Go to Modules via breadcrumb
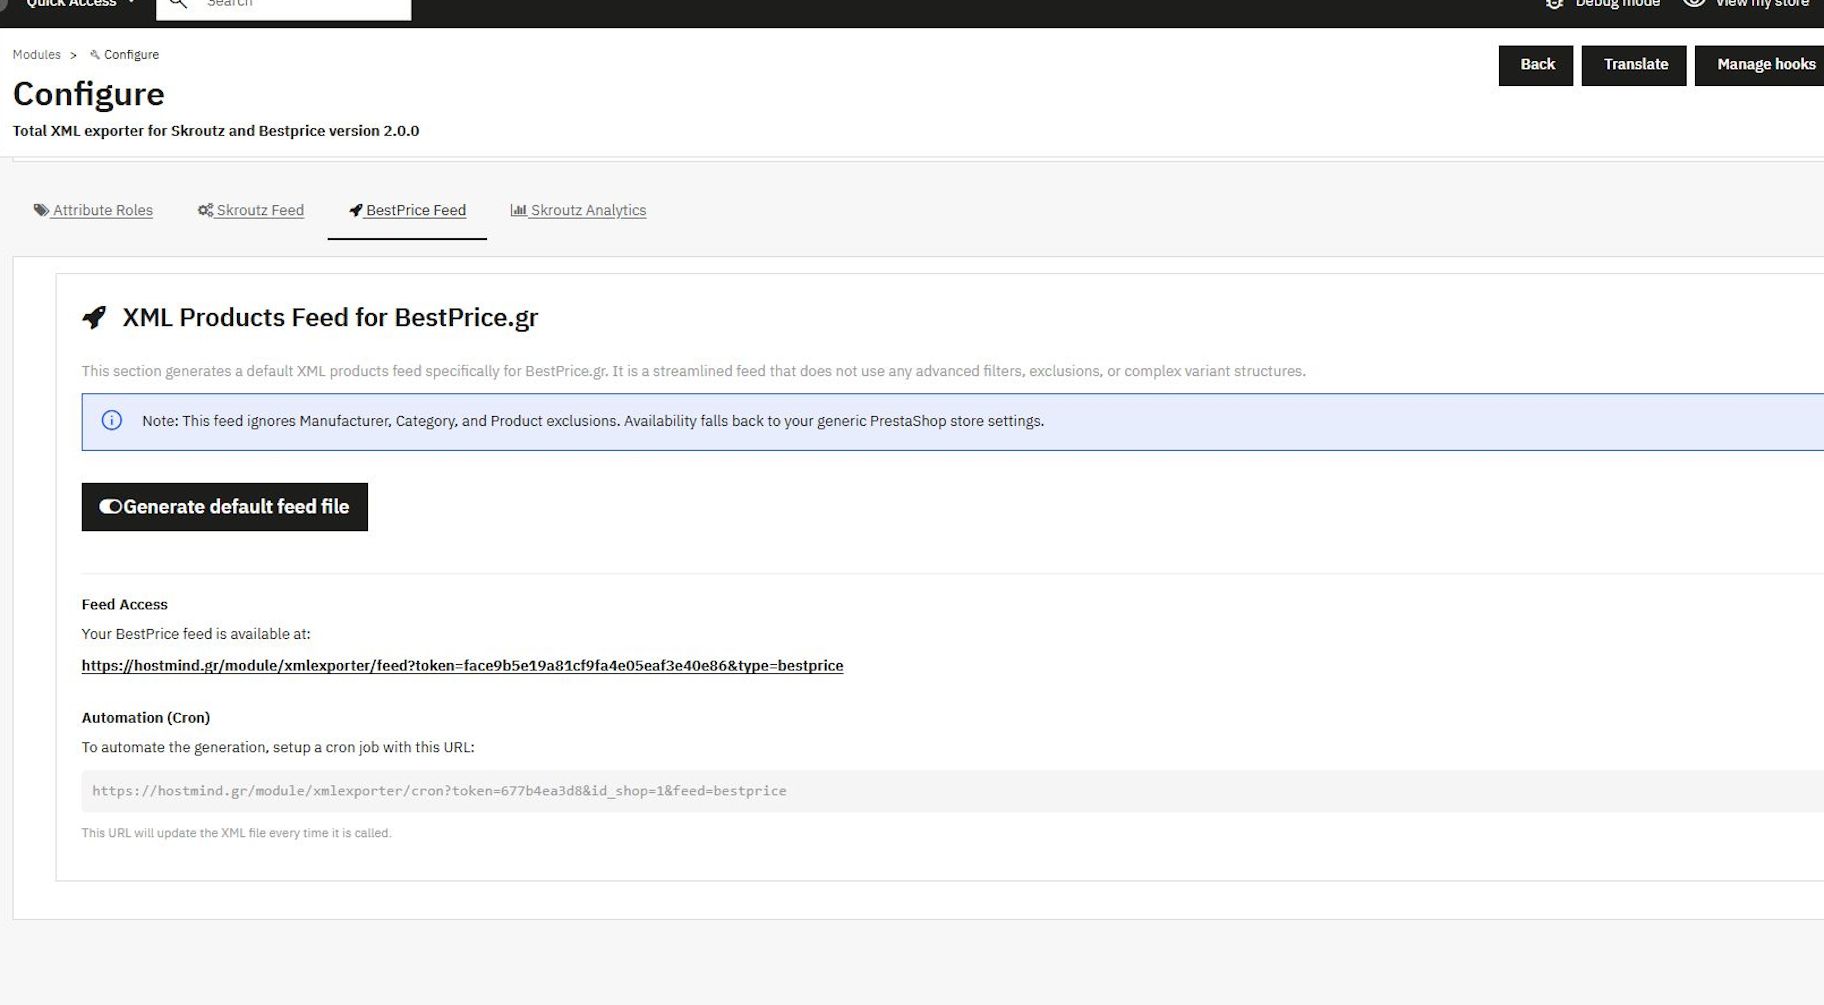The width and height of the screenshot is (1824, 1005). (x=36, y=55)
